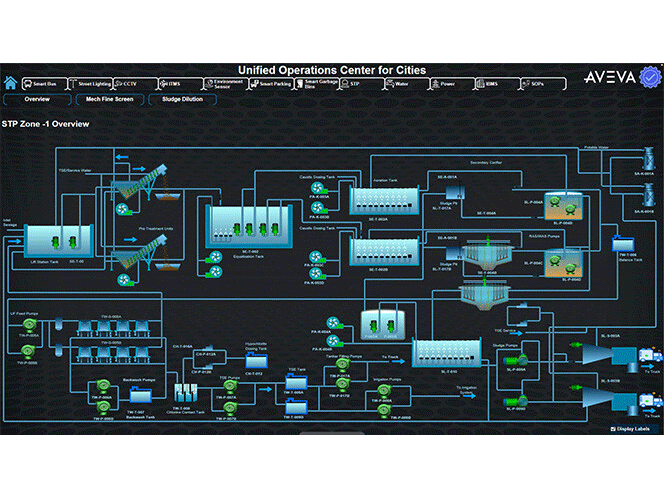Select the Mech Fine Screen view
The width and height of the screenshot is (664, 498).
pyautogui.click(x=111, y=100)
